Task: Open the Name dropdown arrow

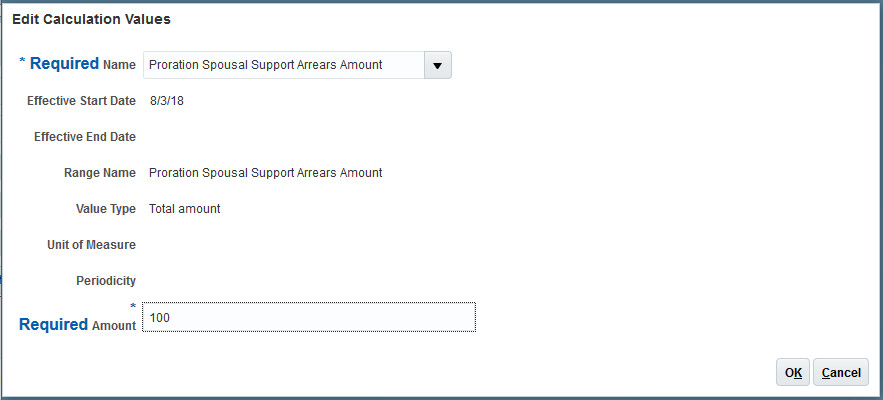Action: point(437,65)
